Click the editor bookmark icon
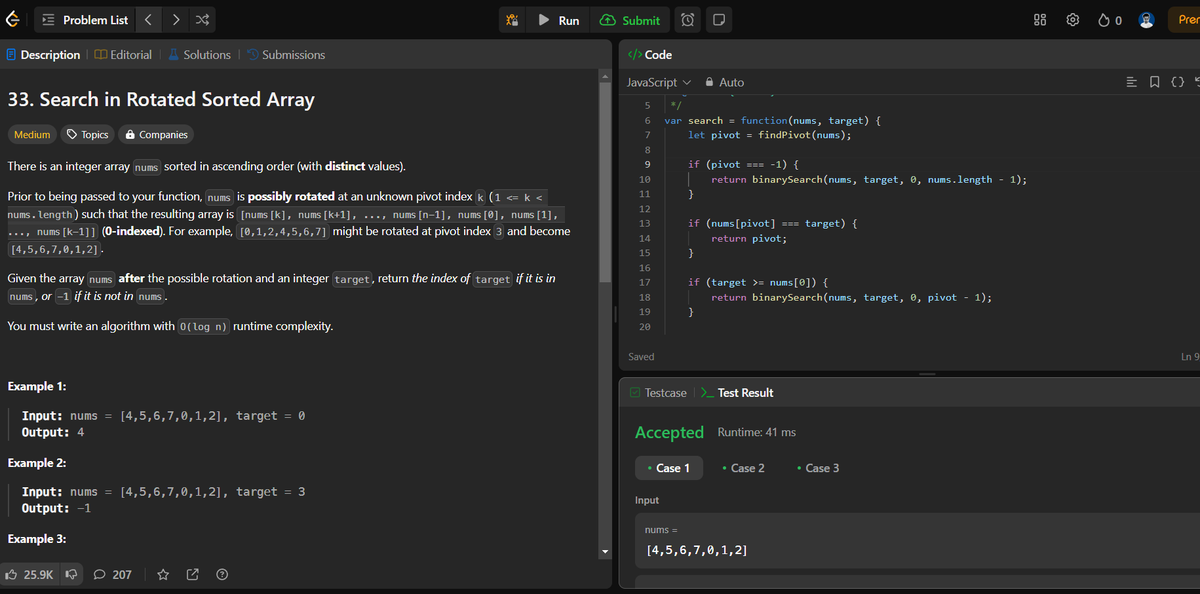 click(1155, 82)
